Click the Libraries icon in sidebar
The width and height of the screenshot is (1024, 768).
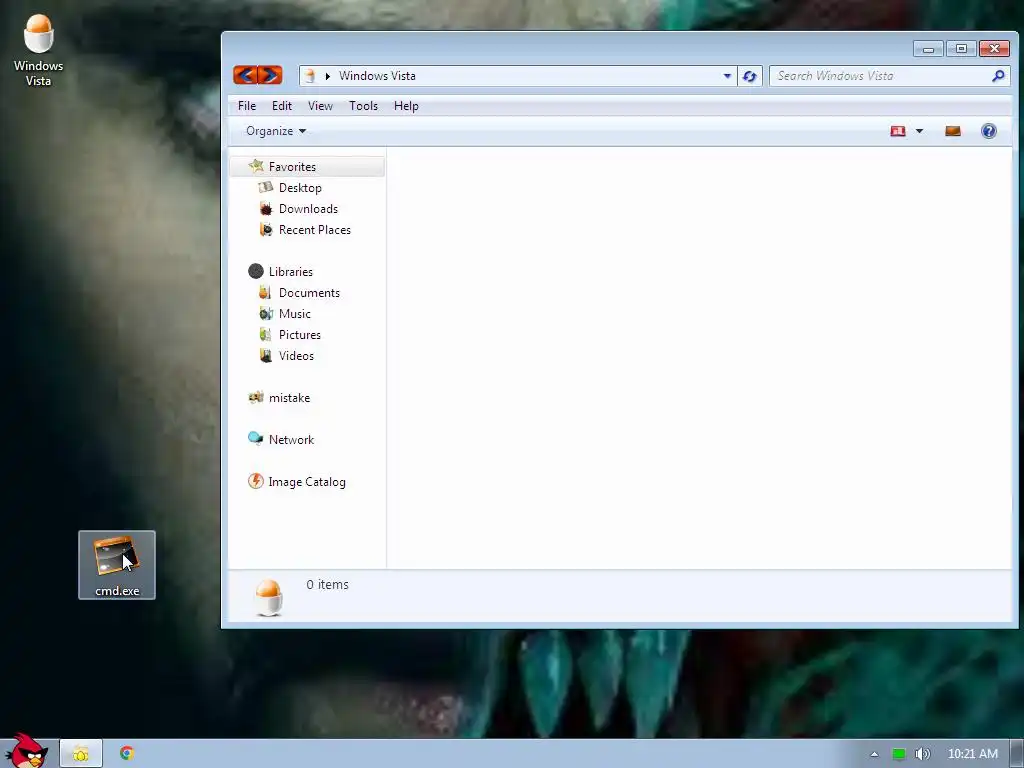coord(256,271)
